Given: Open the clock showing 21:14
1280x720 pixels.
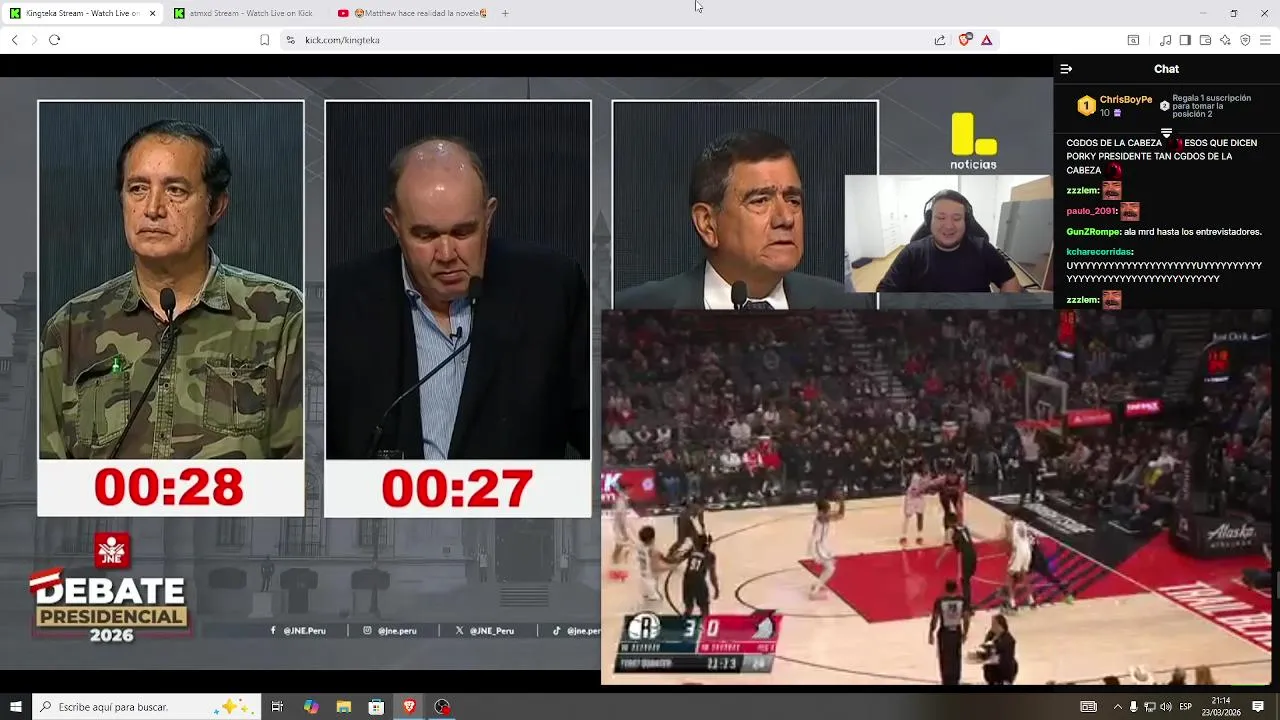Looking at the screenshot, I should (x=1221, y=707).
